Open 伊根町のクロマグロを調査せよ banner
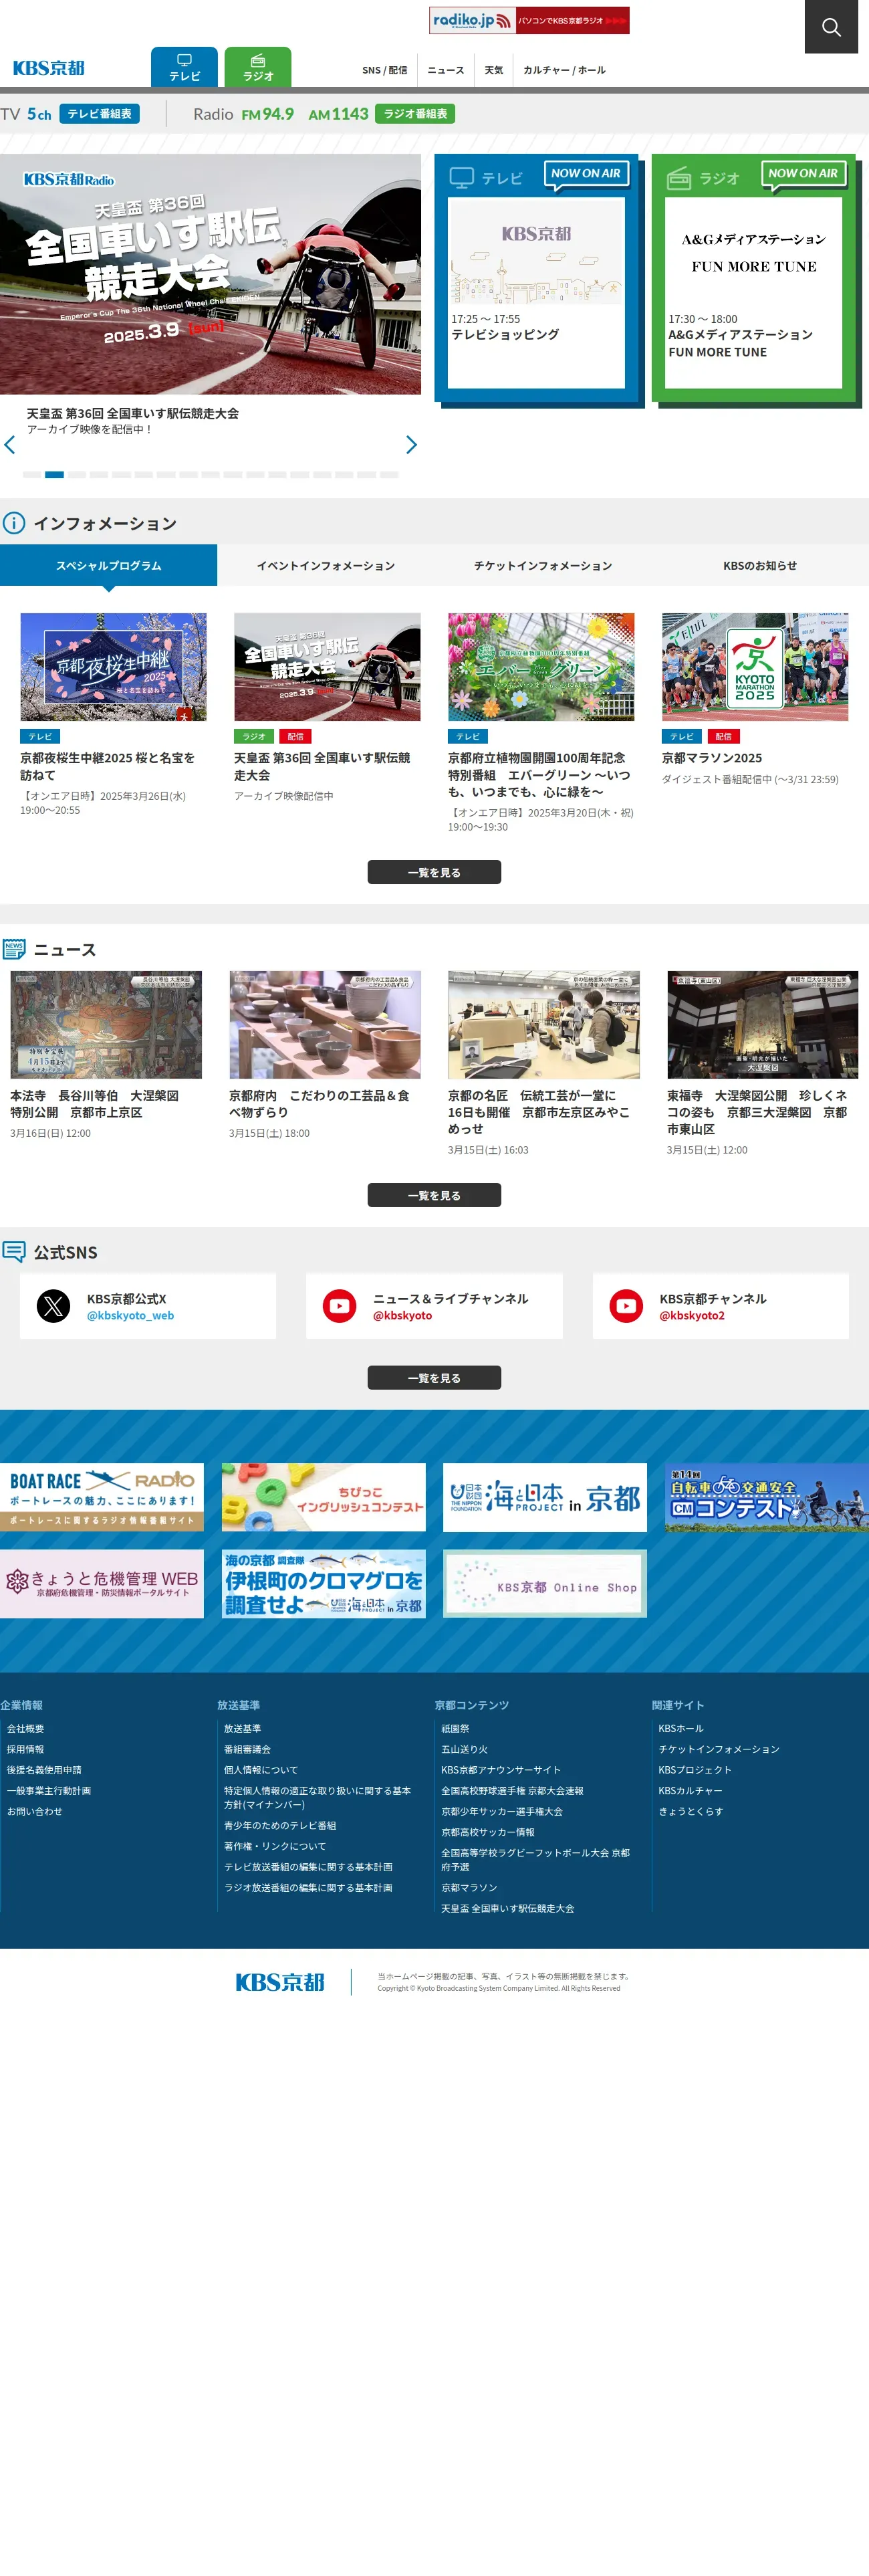This screenshot has height=2576, width=869. click(x=324, y=1584)
